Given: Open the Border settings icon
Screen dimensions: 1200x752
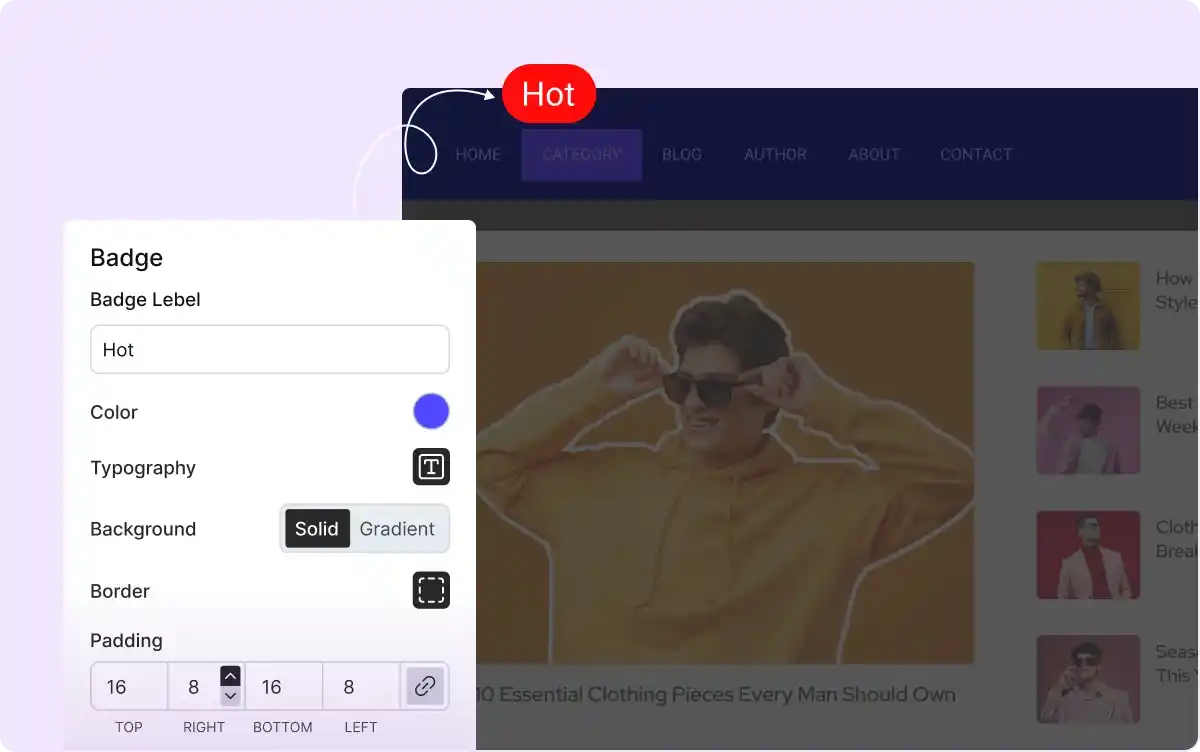Looking at the screenshot, I should click(x=431, y=590).
